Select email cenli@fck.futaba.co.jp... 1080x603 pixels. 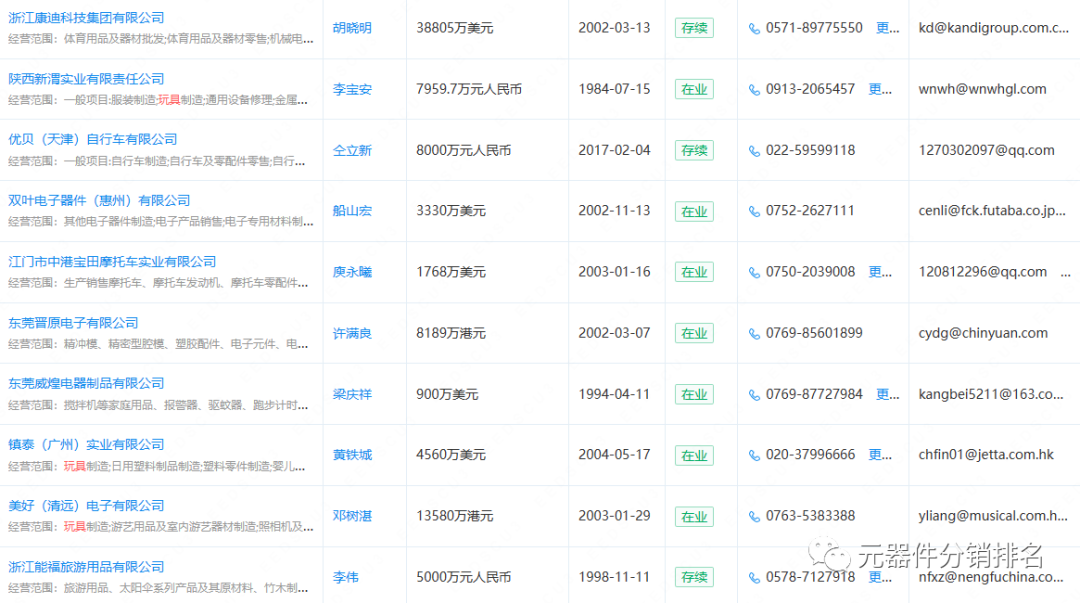click(992, 211)
